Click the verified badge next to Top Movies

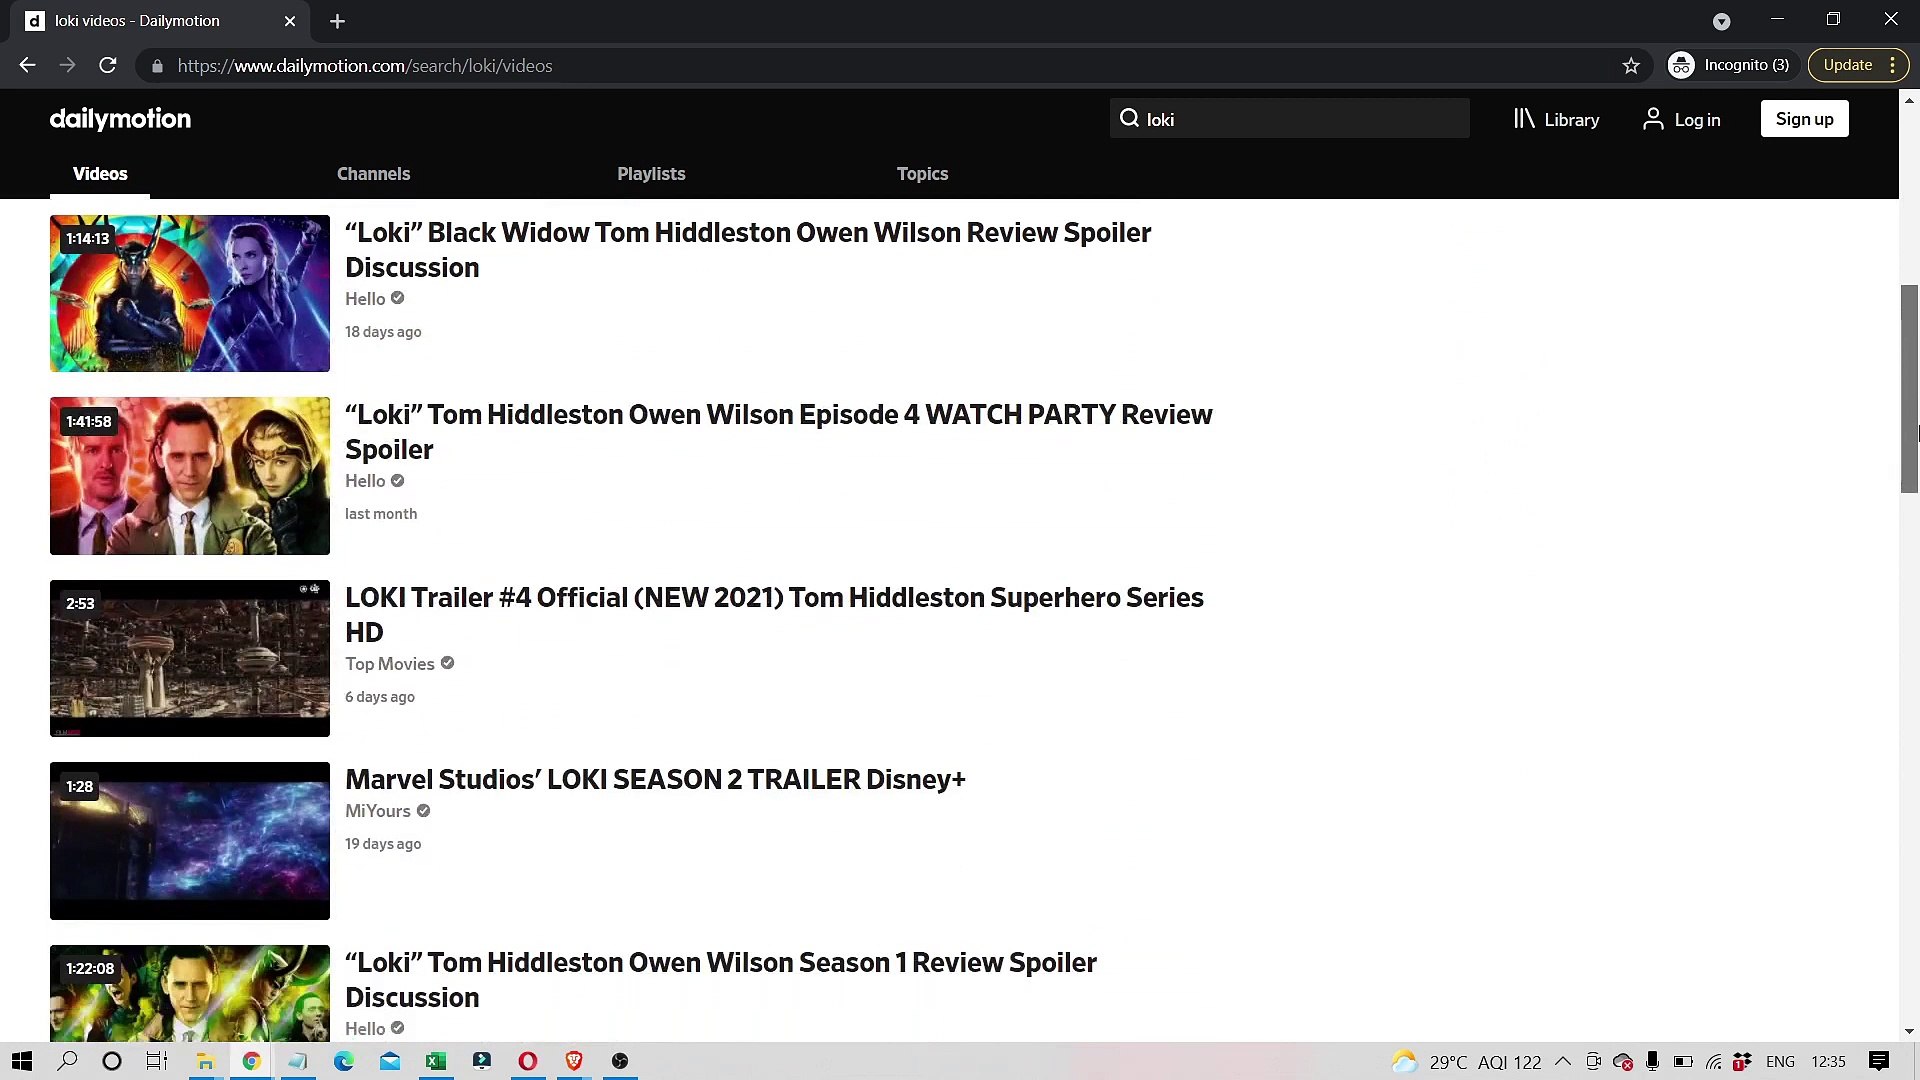446,663
